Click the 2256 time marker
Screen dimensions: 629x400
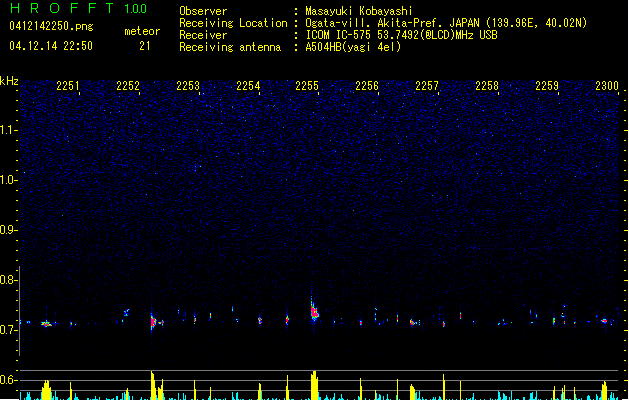click(x=367, y=86)
